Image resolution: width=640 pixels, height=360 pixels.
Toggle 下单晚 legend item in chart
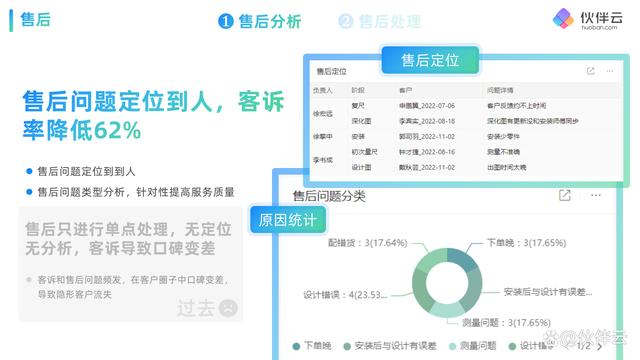tap(312, 346)
